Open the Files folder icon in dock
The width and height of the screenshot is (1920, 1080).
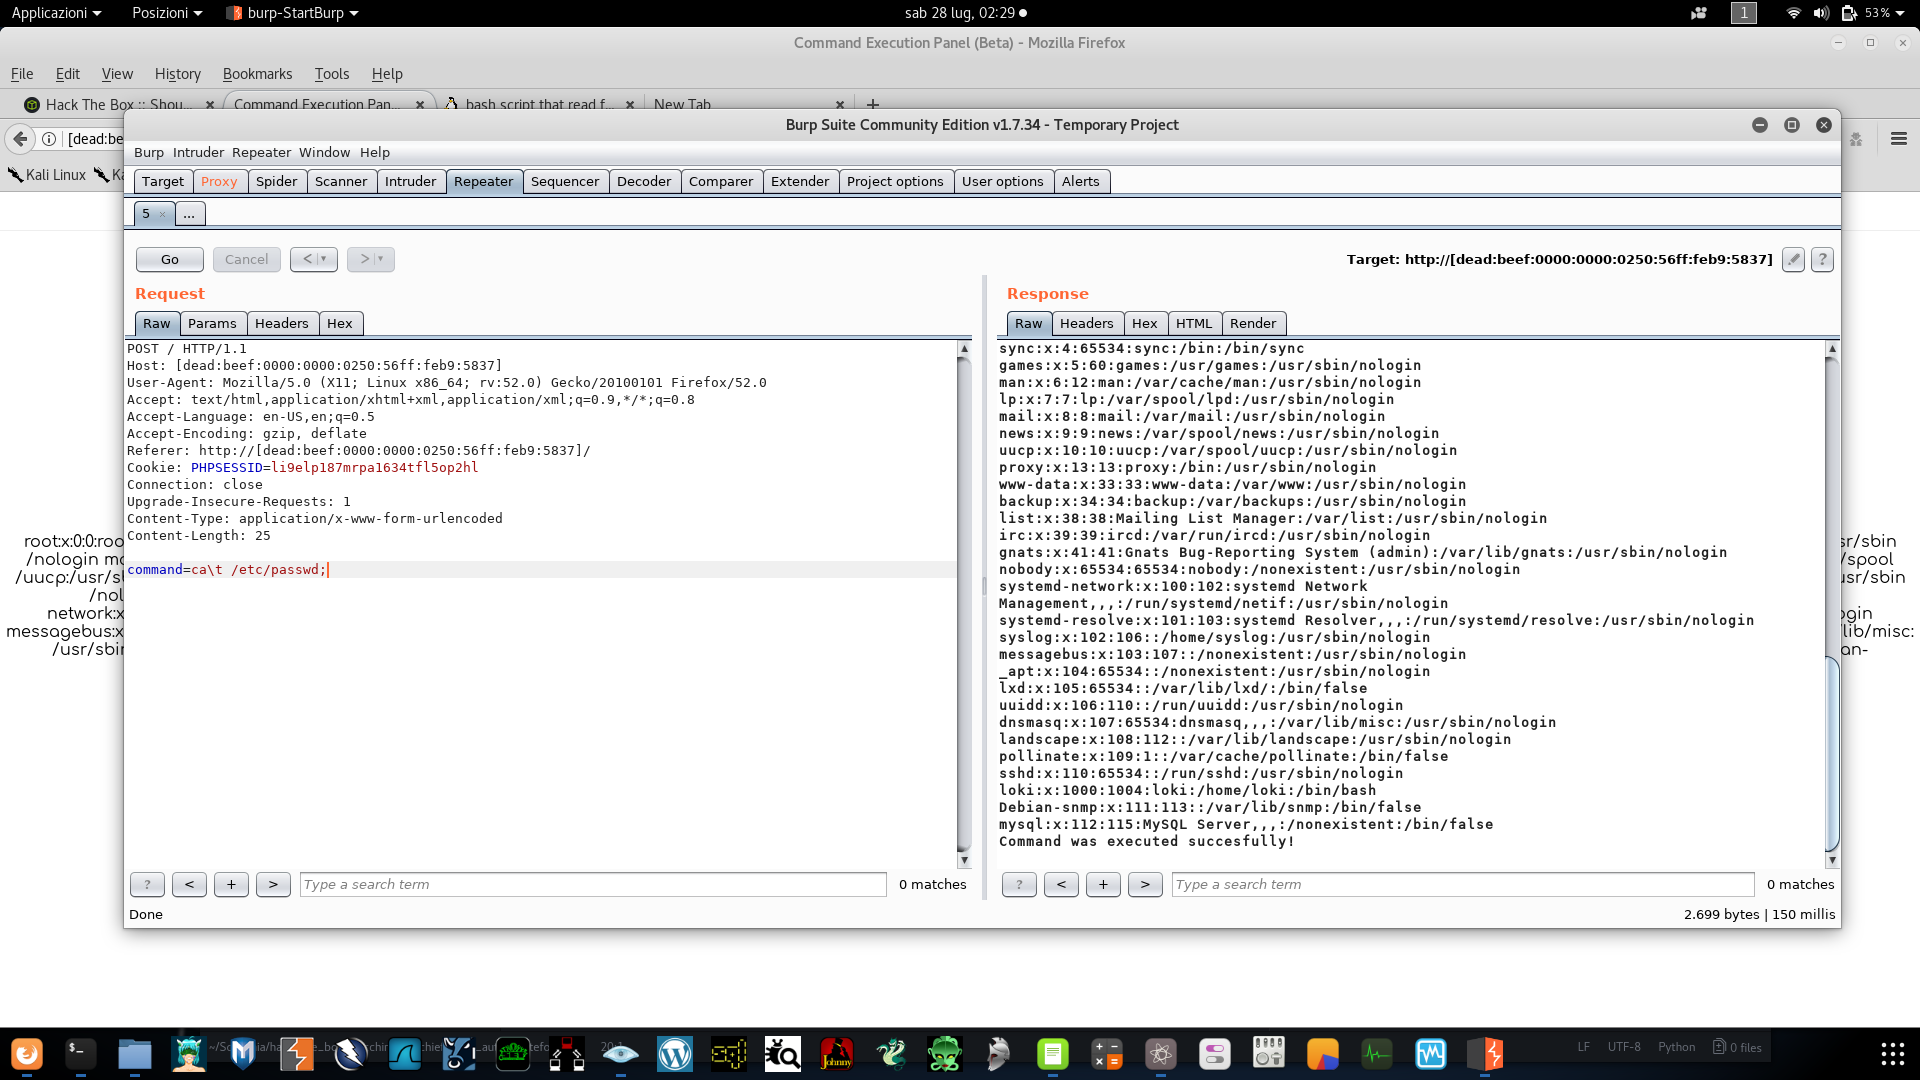pos(135,1053)
